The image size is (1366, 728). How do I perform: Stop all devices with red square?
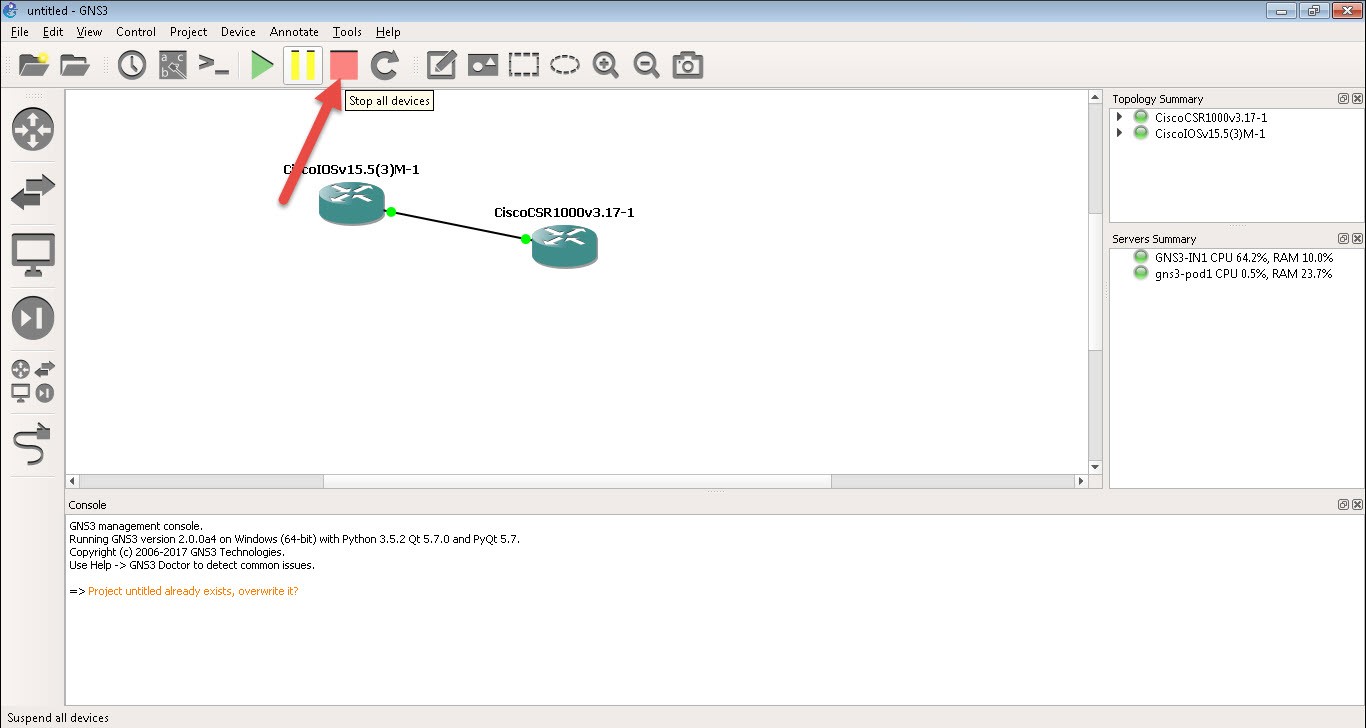344,66
